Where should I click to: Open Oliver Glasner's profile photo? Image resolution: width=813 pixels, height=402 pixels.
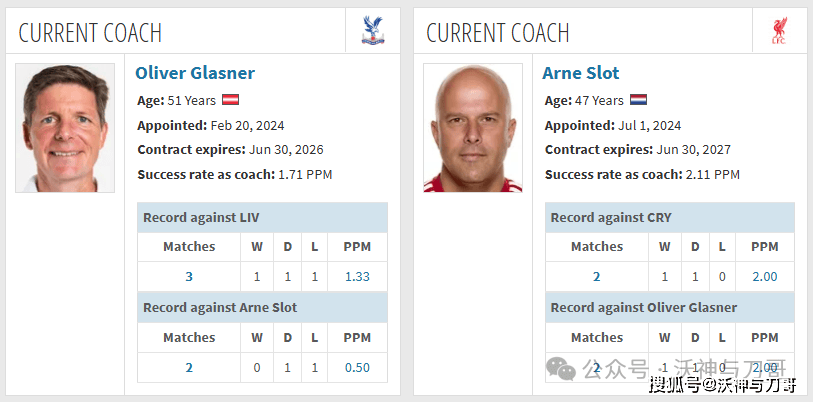[x=65, y=128]
